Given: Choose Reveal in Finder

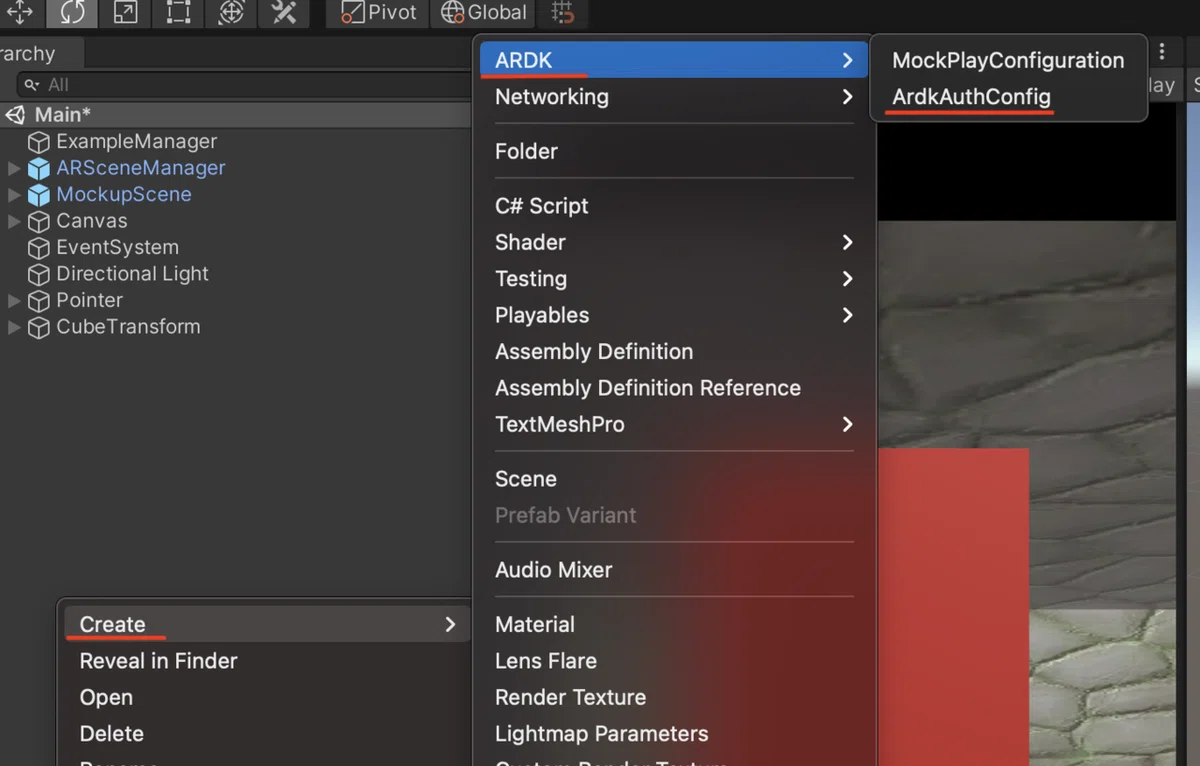Looking at the screenshot, I should pos(159,661).
